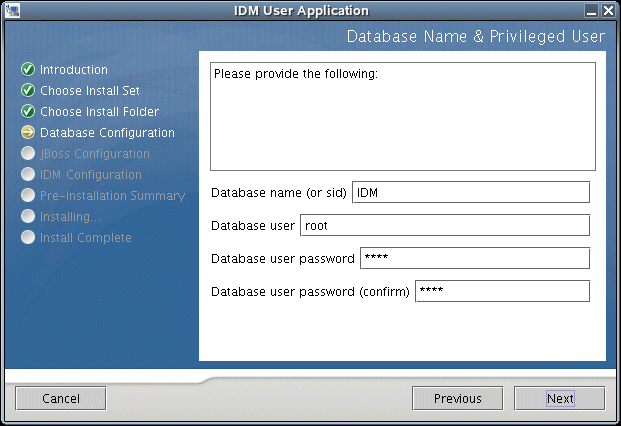Open the window menu icon in title bar
Screen dimensions: 621x426
(x=12, y=10)
